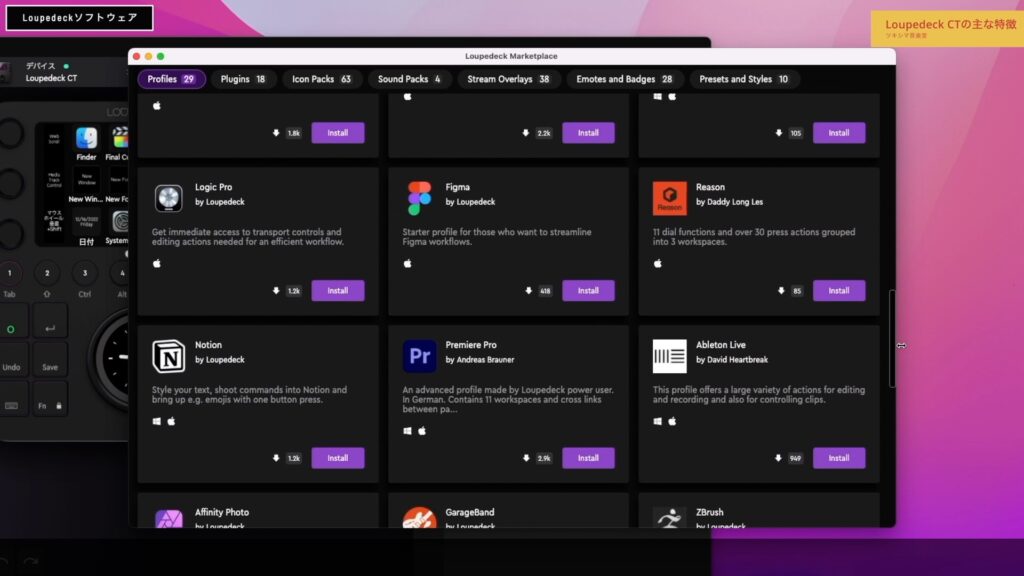Click 'by David Heartbreak' author text
The height and width of the screenshot is (576, 1024).
pyautogui.click(x=731, y=360)
